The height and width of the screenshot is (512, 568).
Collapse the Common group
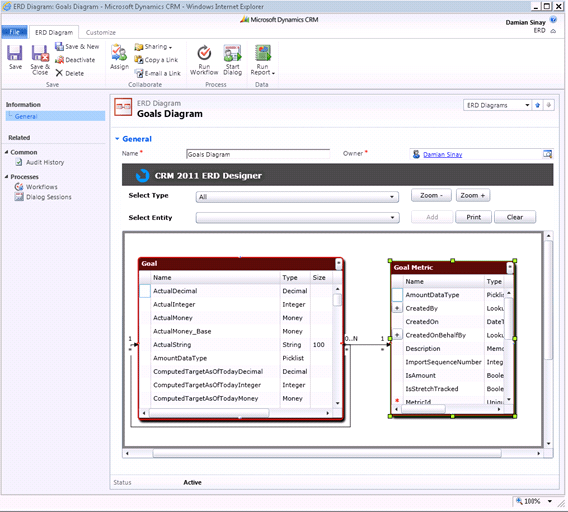click(7, 152)
